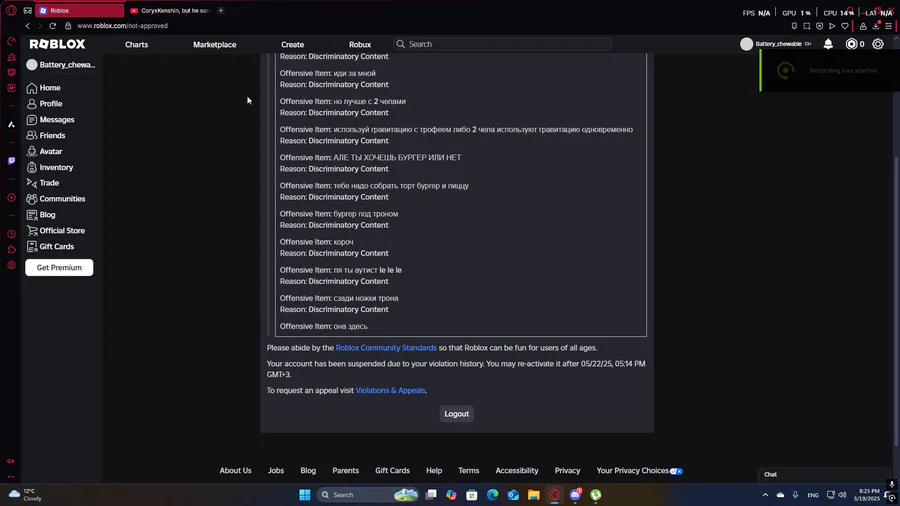Open browser history from Opera sidebar
This screenshot has width=900, height=506.
11,234
